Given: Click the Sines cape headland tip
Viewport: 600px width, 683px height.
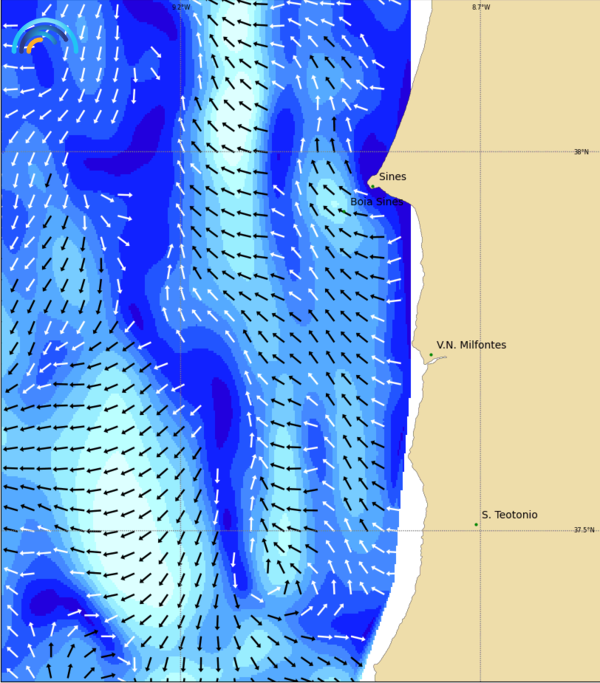Looking at the screenshot, I should pyautogui.click(x=370, y=182).
